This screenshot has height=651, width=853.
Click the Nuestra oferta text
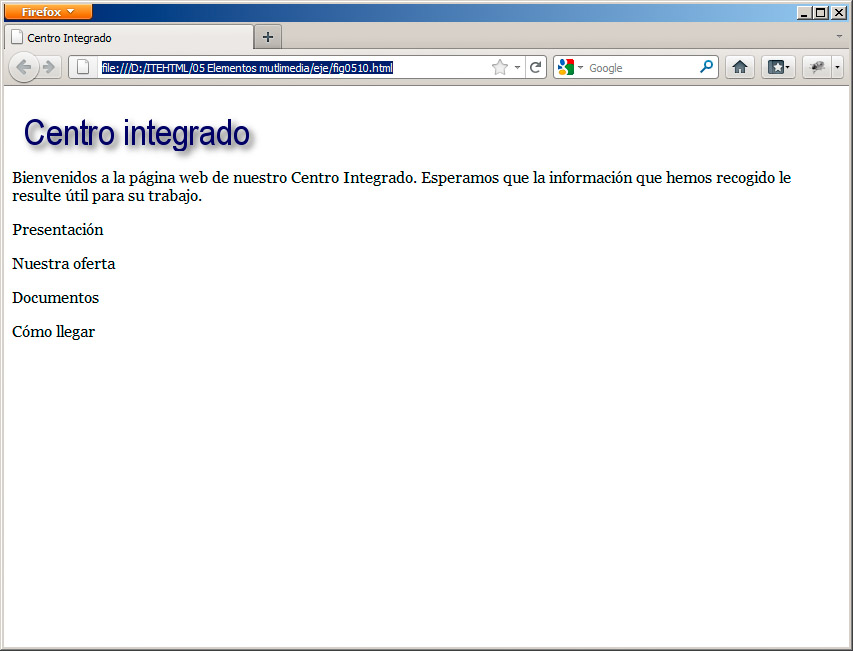tap(64, 264)
